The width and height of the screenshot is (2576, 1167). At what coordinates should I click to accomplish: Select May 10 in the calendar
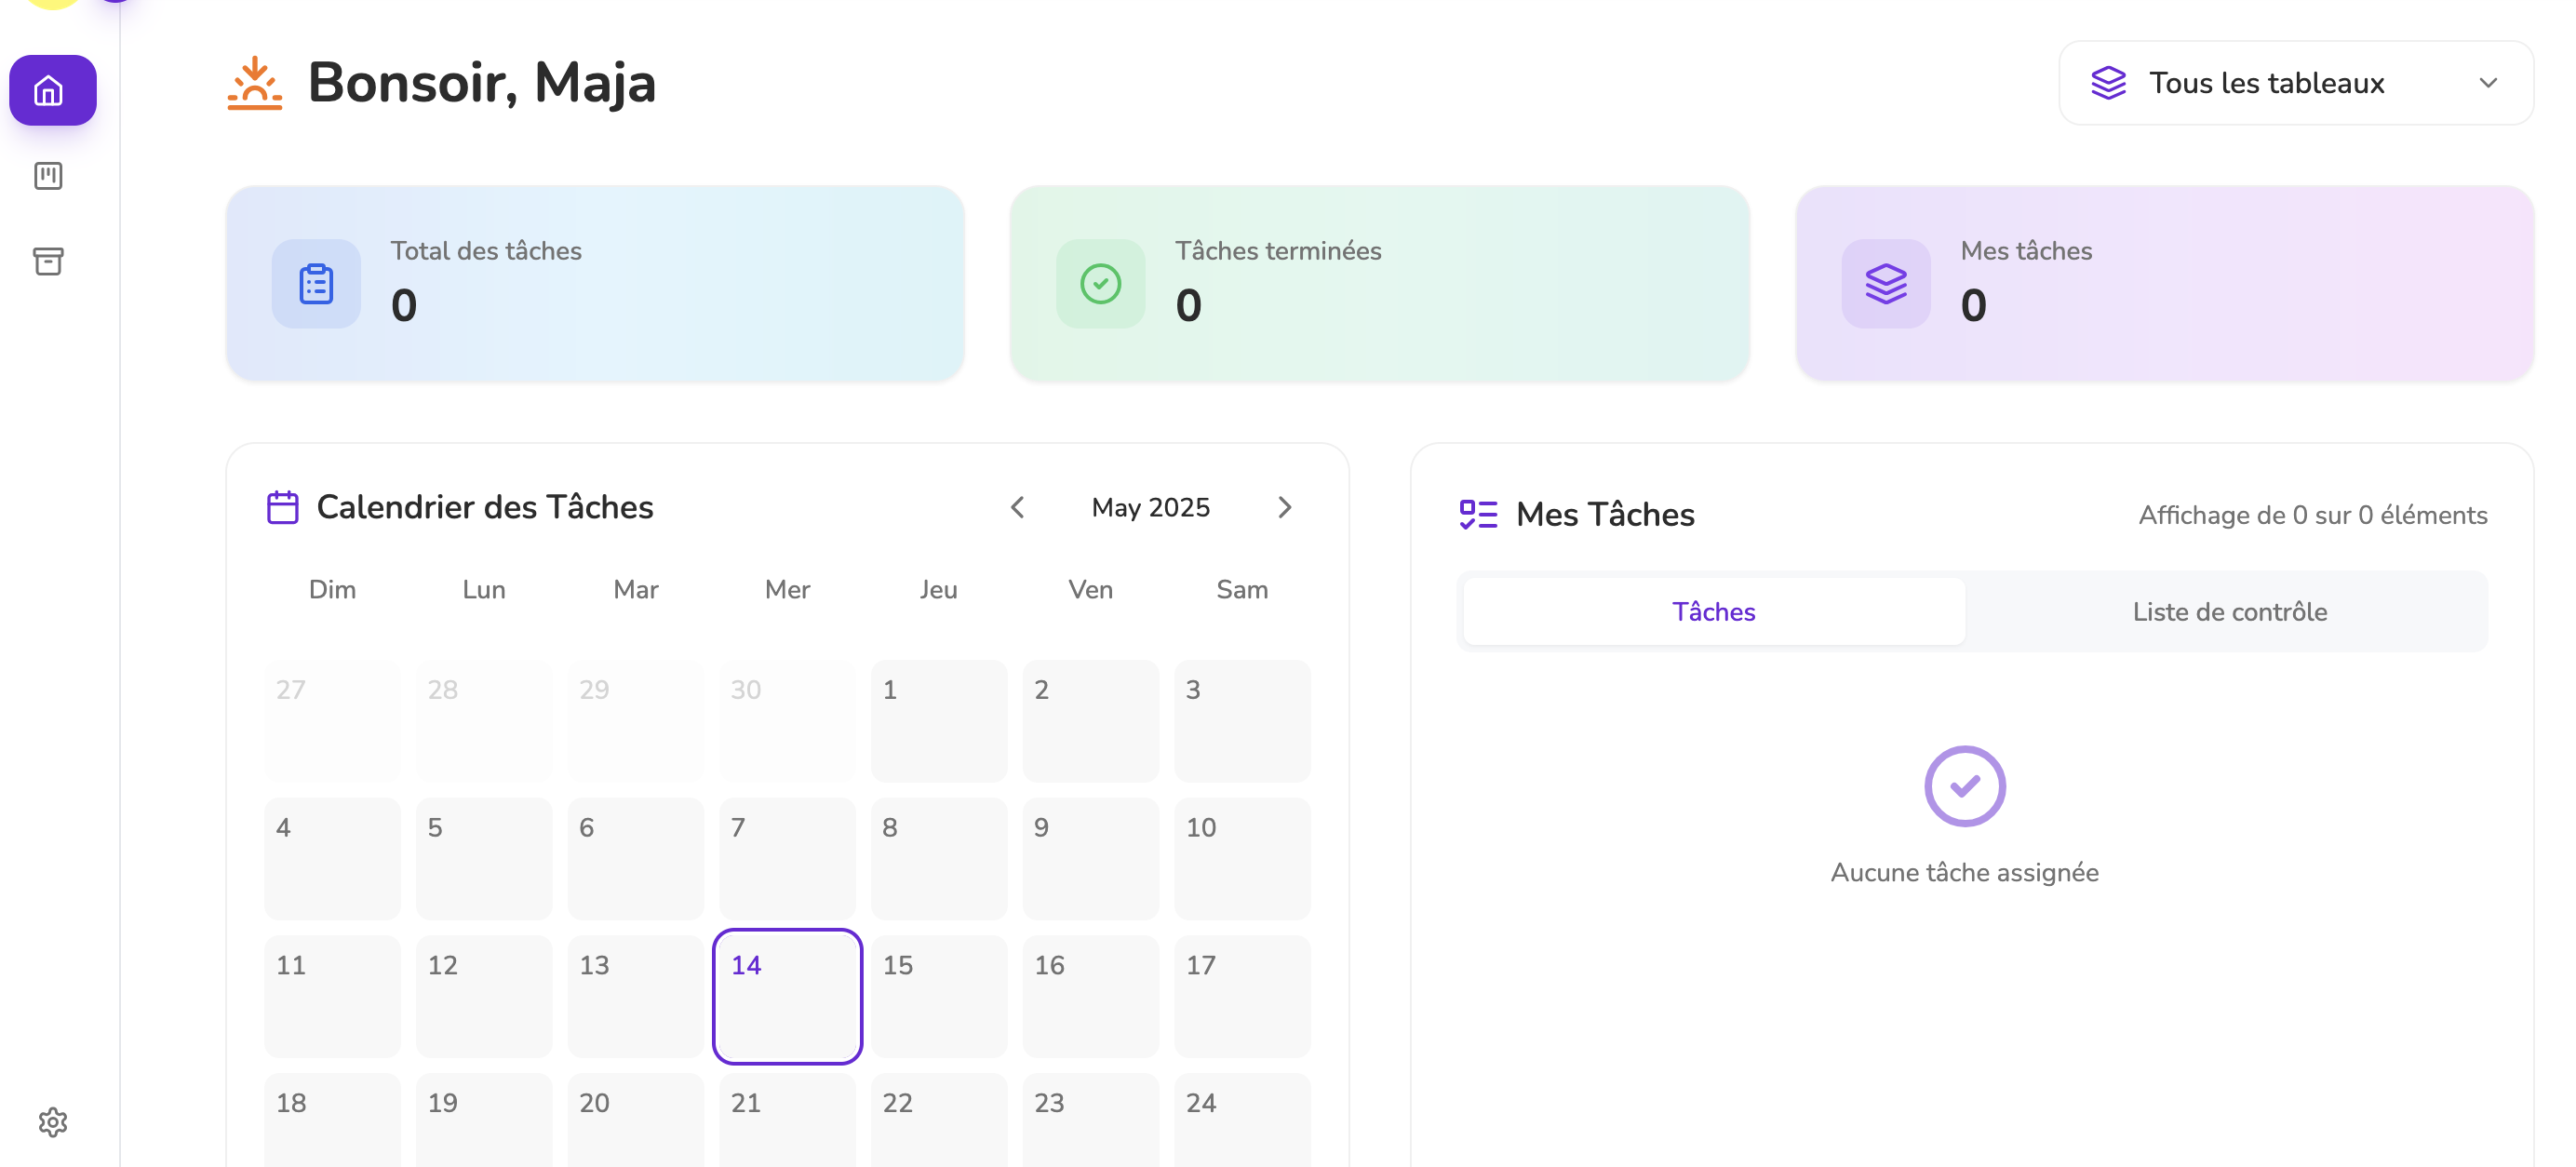1242,859
